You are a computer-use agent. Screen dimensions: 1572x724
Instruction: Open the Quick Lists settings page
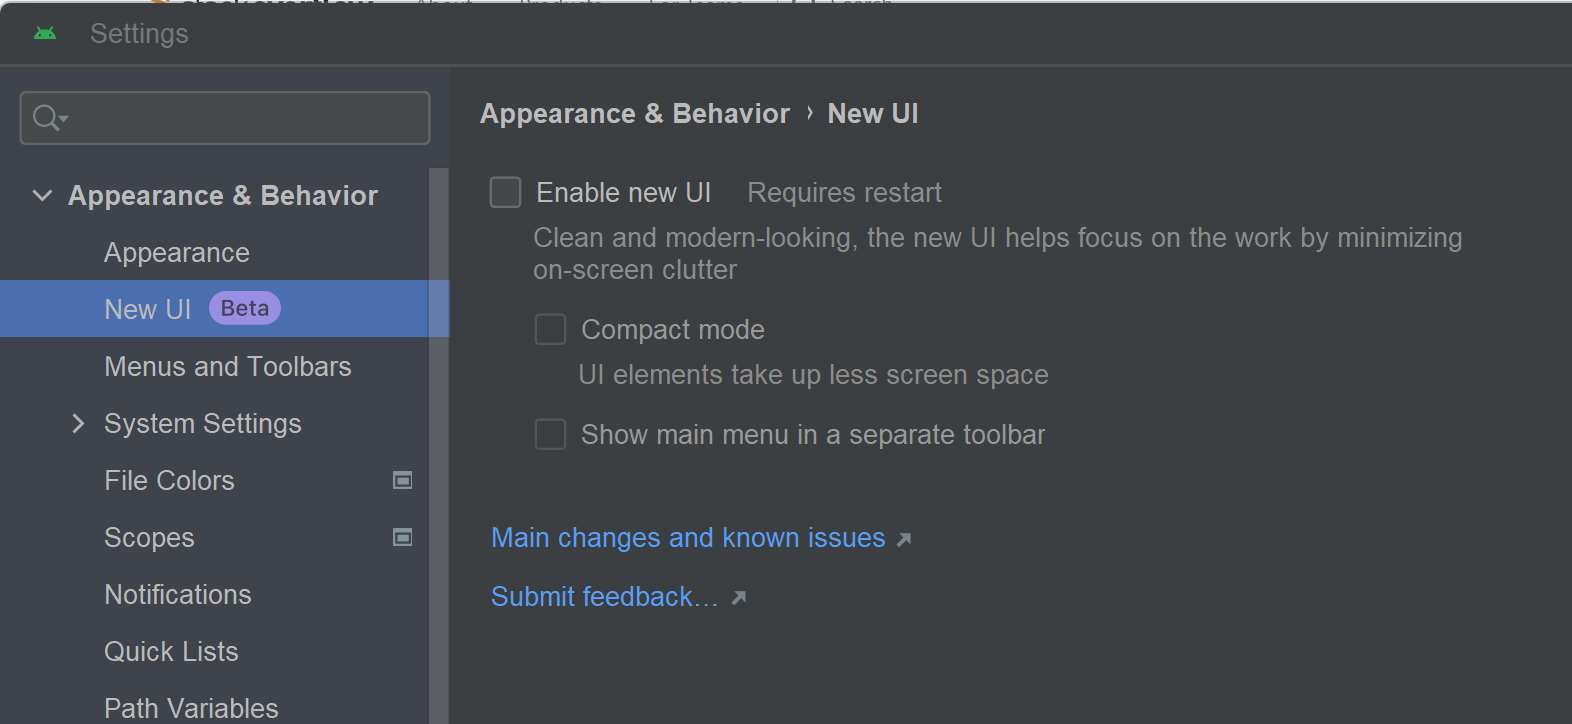point(172,652)
